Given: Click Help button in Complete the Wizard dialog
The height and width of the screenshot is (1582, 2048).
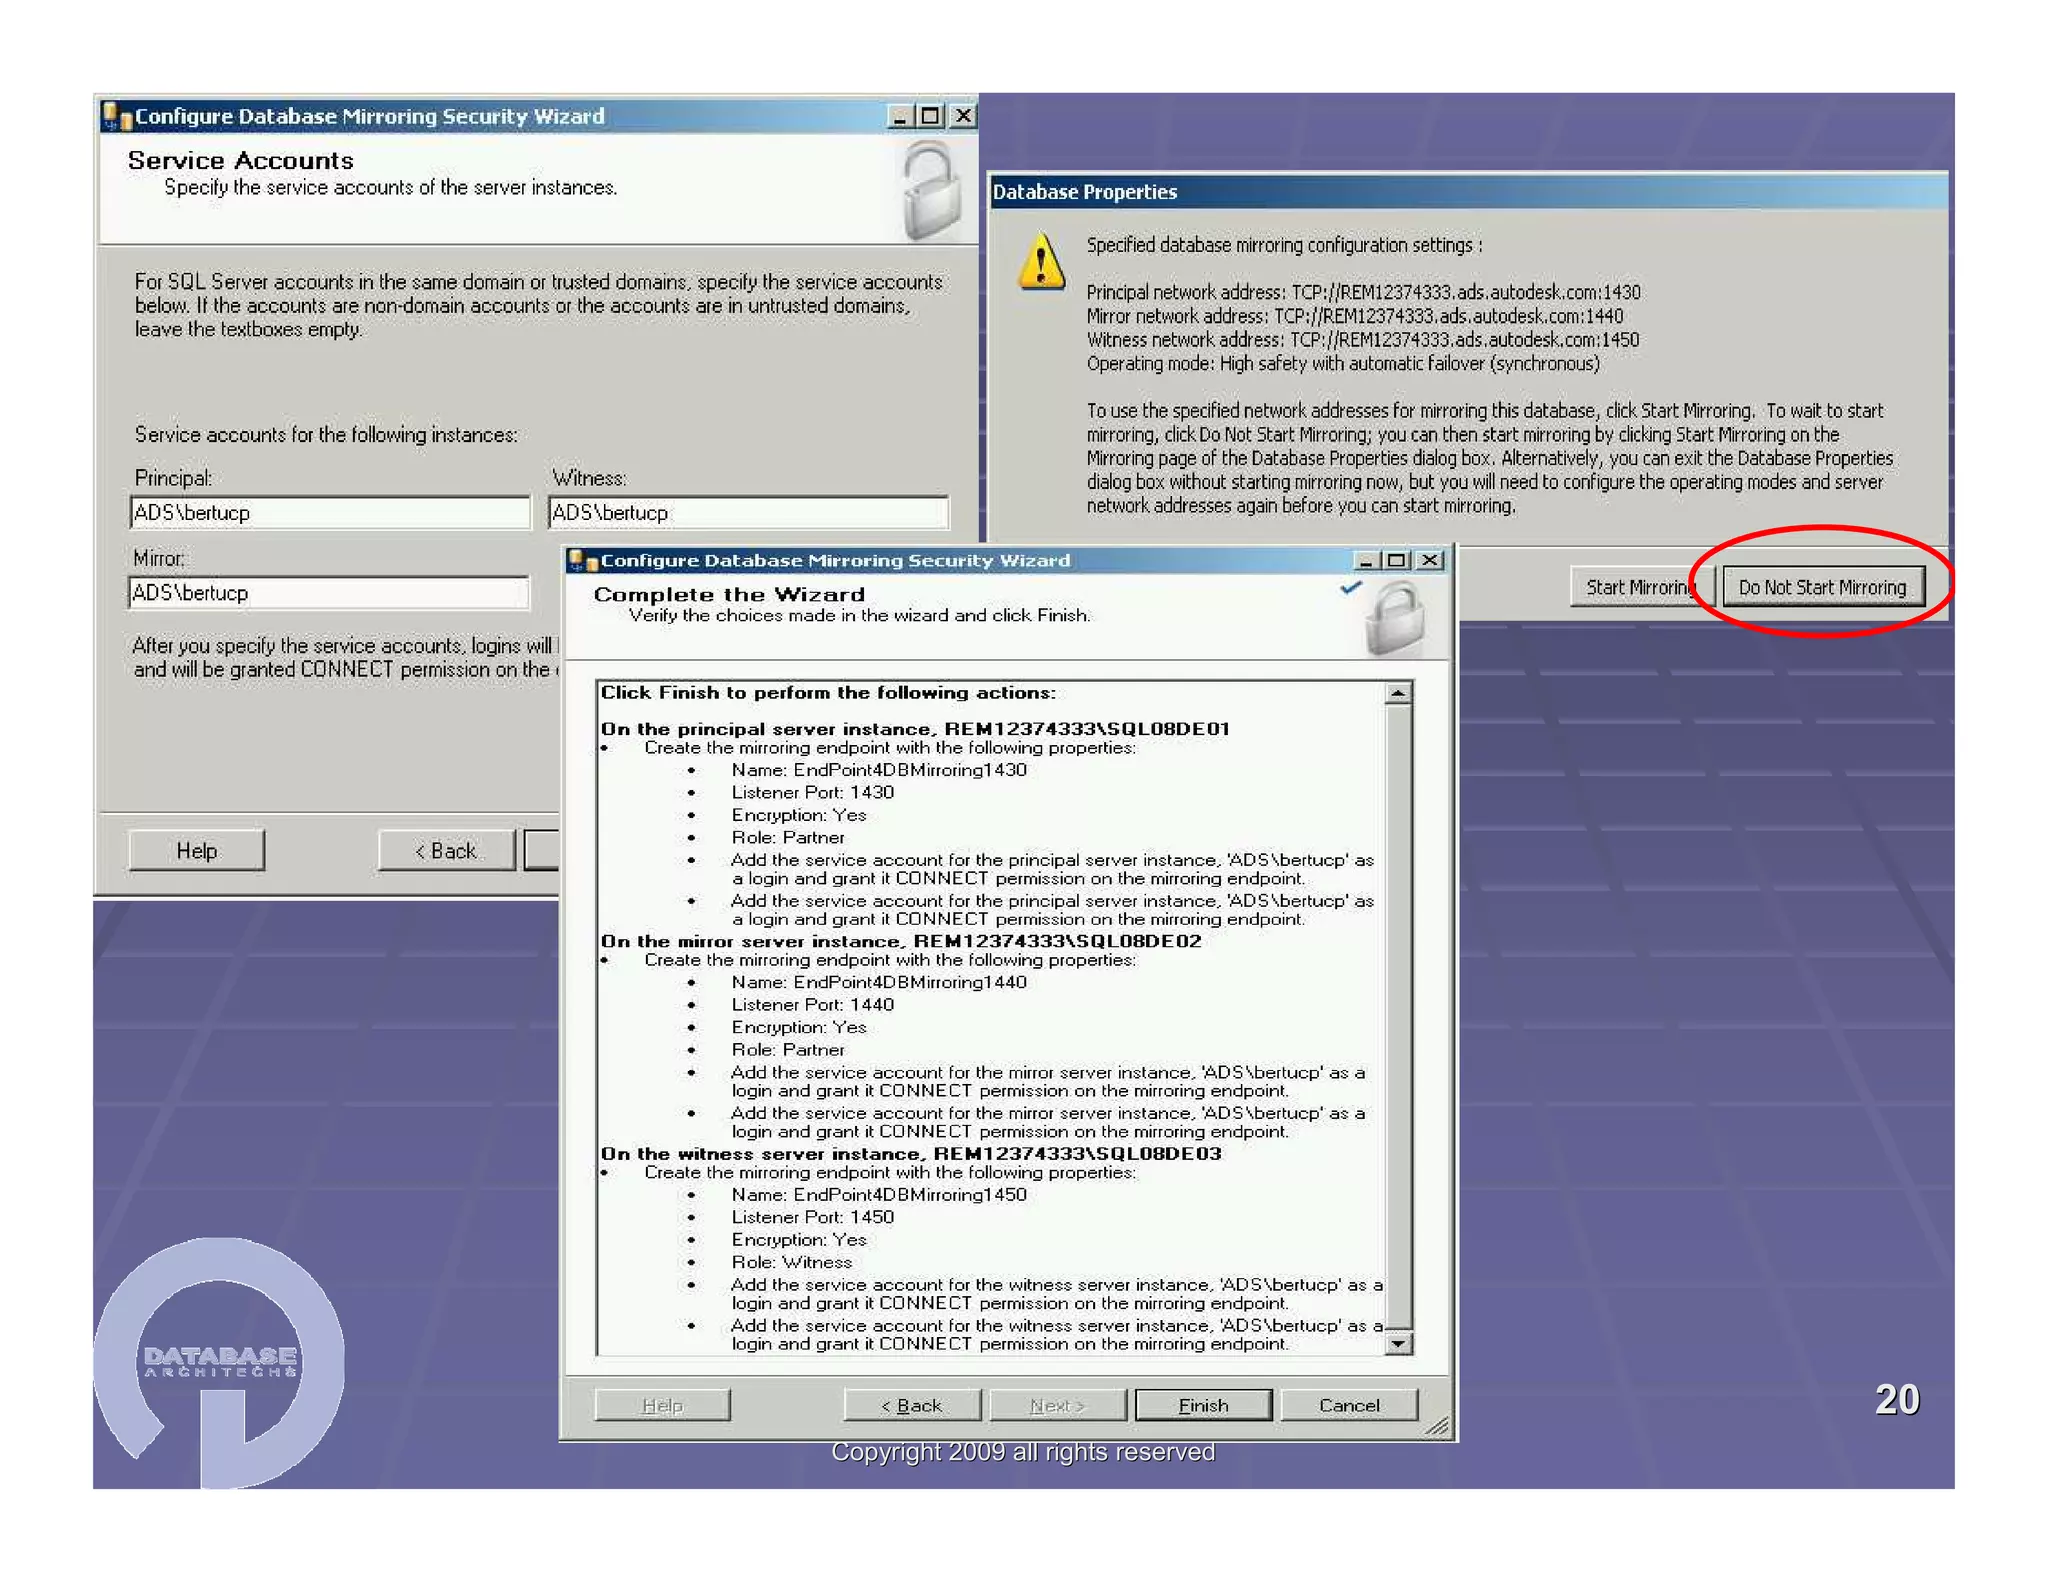Looking at the screenshot, I should (x=662, y=1405).
